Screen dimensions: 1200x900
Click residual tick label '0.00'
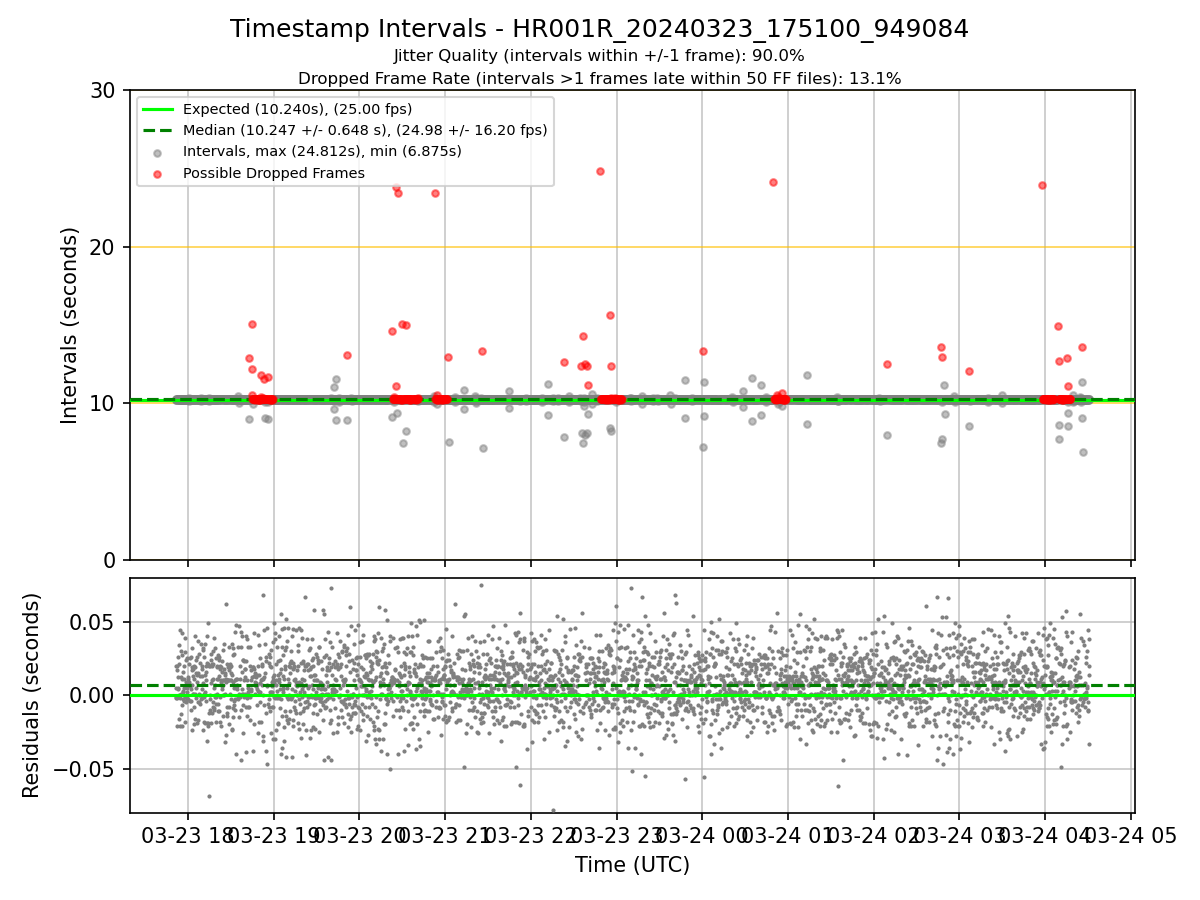[x=93, y=695]
